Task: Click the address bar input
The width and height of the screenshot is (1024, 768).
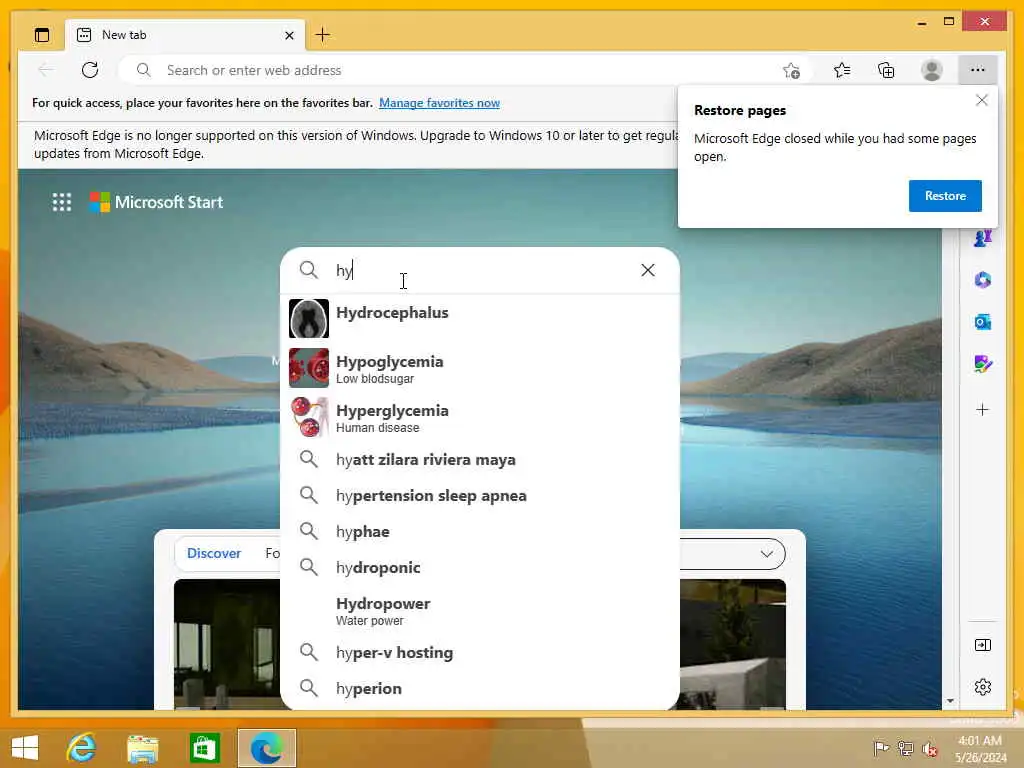Action: tap(457, 70)
